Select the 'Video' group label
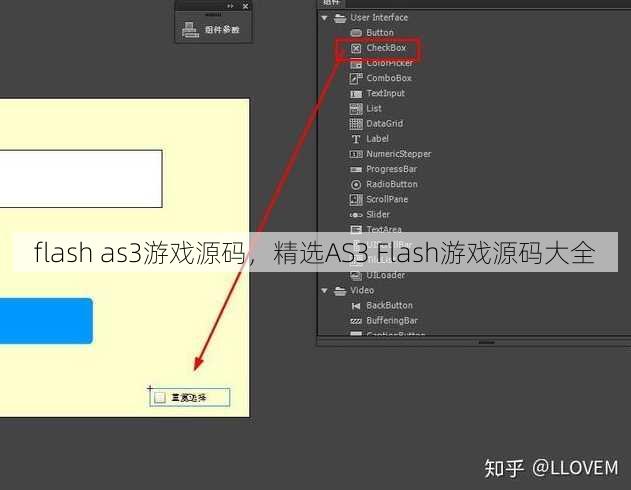 pyautogui.click(x=362, y=290)
